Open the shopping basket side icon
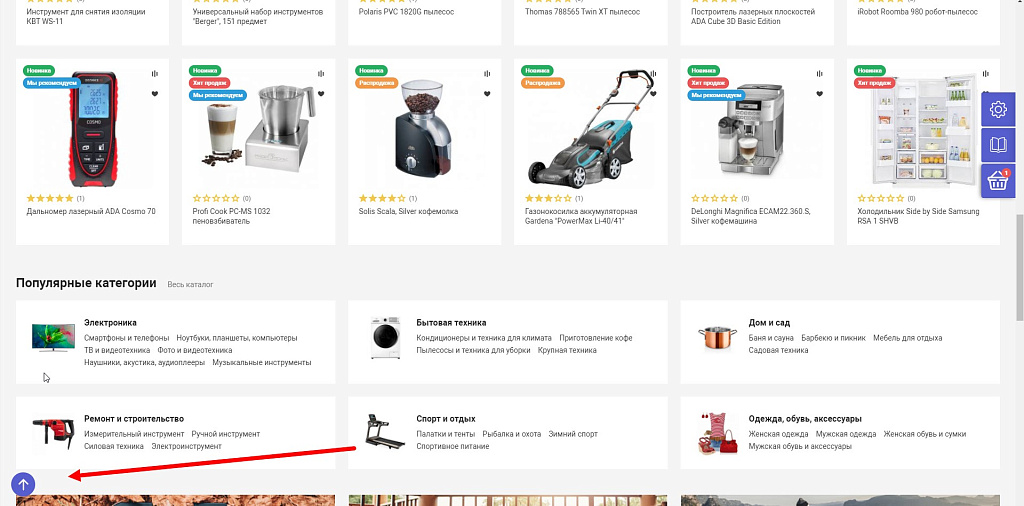The image size is (1024, 506). tap(997, 181)
